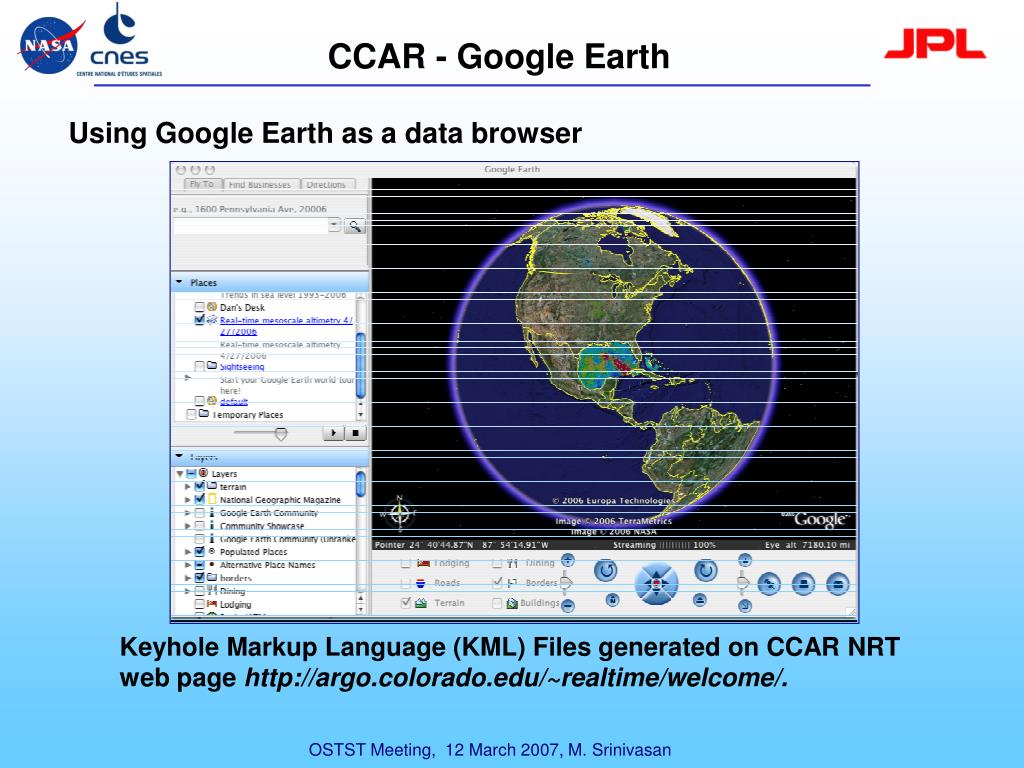The image size is (1024, 768).
Task: Collapse the Layers panel header
Action: [x=180, y=456]
